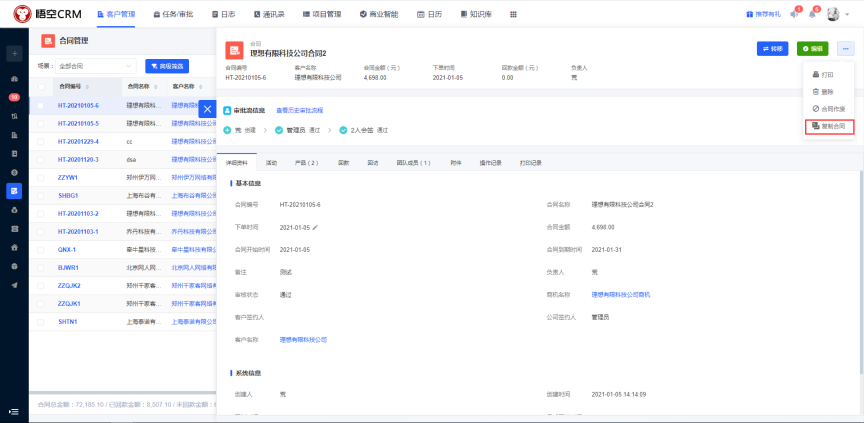This screenshot has width=864, height=423.
Task: Click the detail panel vertical scrollbar
Action: click(860, 270)
